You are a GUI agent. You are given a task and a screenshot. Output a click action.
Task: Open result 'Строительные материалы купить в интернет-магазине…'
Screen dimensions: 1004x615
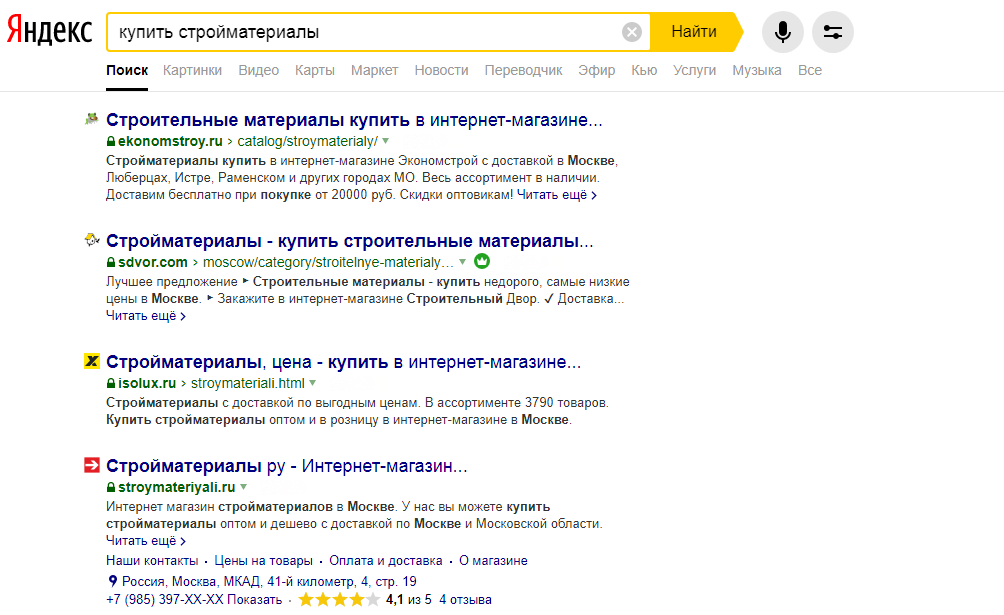pos(354,120)
